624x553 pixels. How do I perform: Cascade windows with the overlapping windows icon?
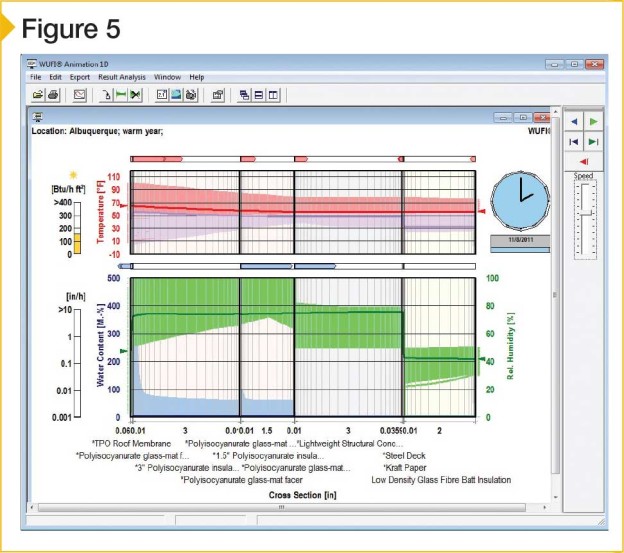[244, 95]
